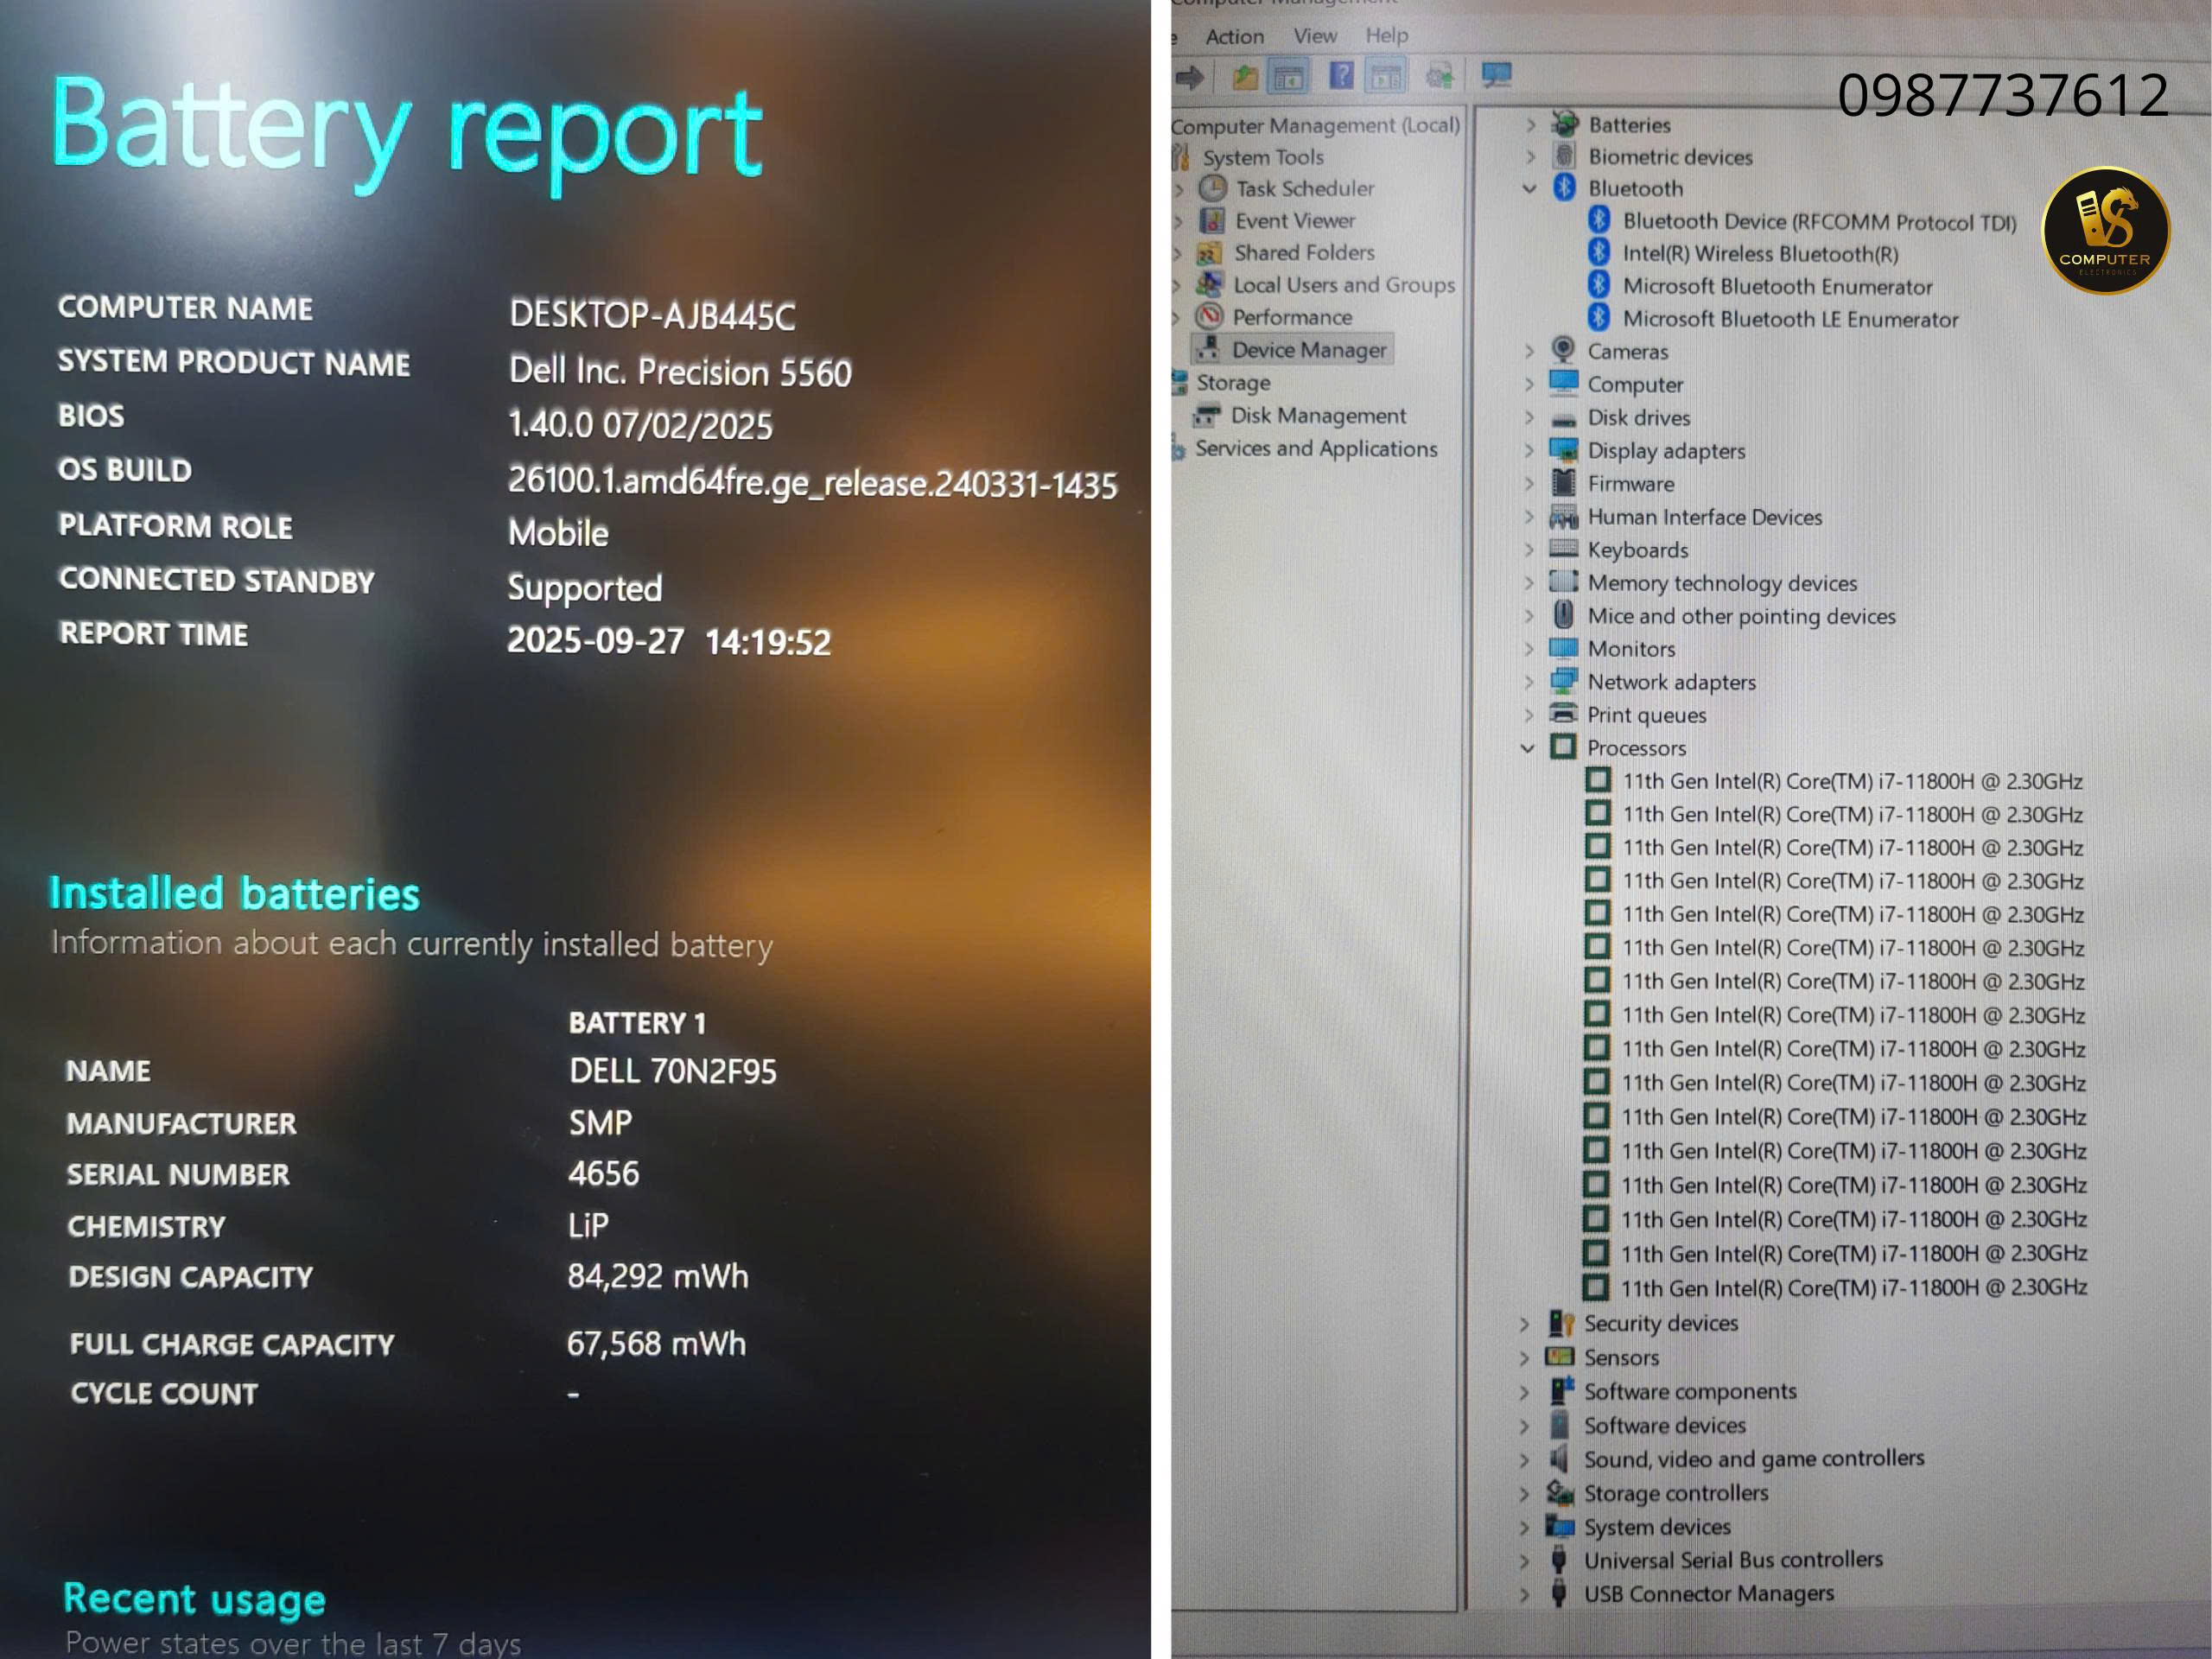Select Device Manager in console tree
This screenshot has height=1659, width=2212.
coord(1308,350)
